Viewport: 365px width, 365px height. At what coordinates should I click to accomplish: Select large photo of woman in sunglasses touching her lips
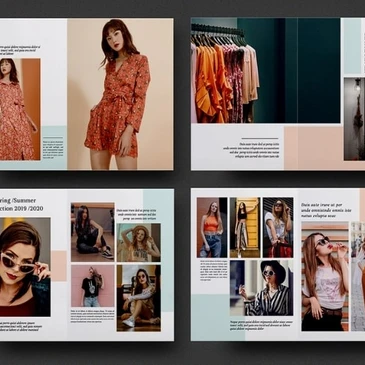click(x=325, y=276)
